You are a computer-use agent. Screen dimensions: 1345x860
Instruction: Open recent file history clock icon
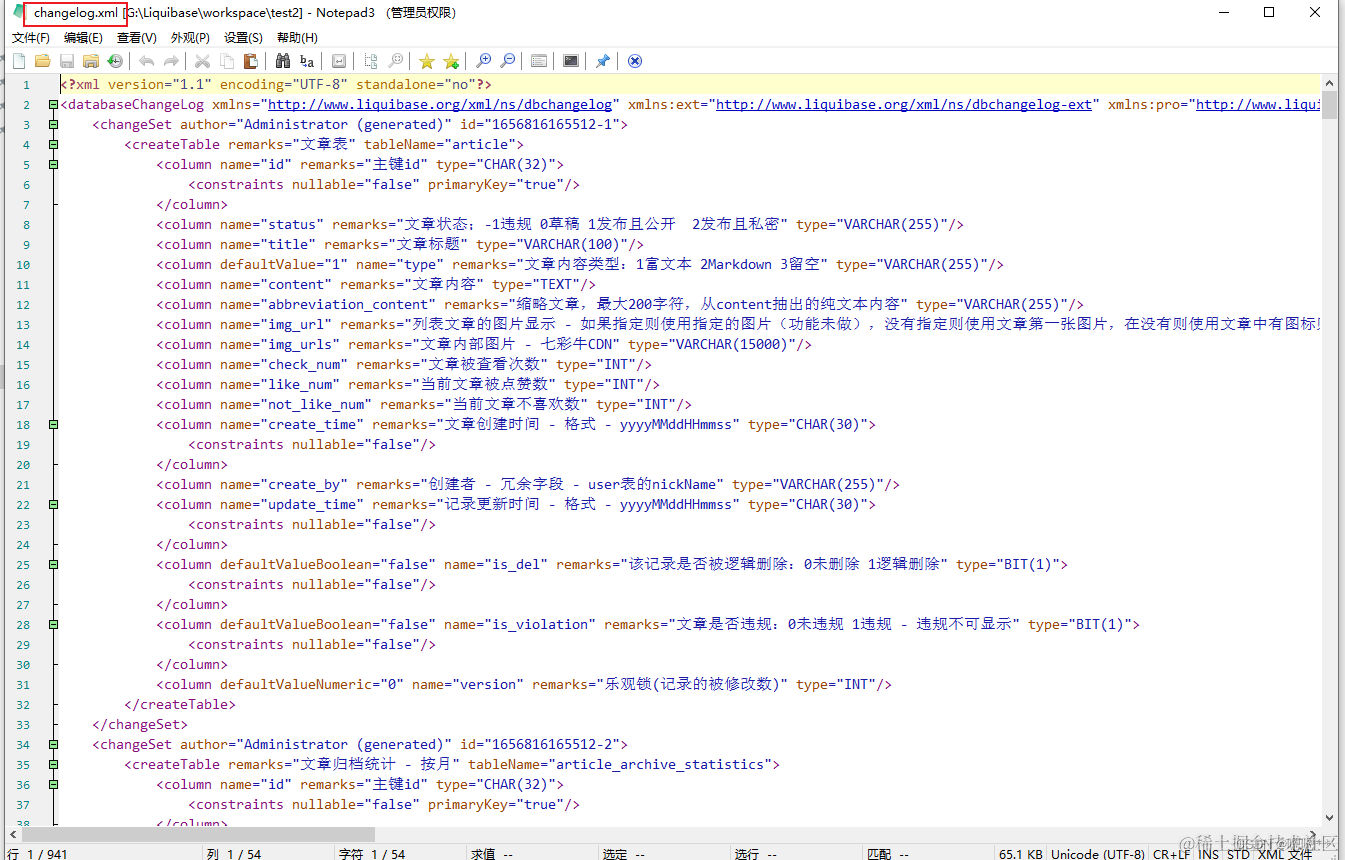(x=115, y=61)
